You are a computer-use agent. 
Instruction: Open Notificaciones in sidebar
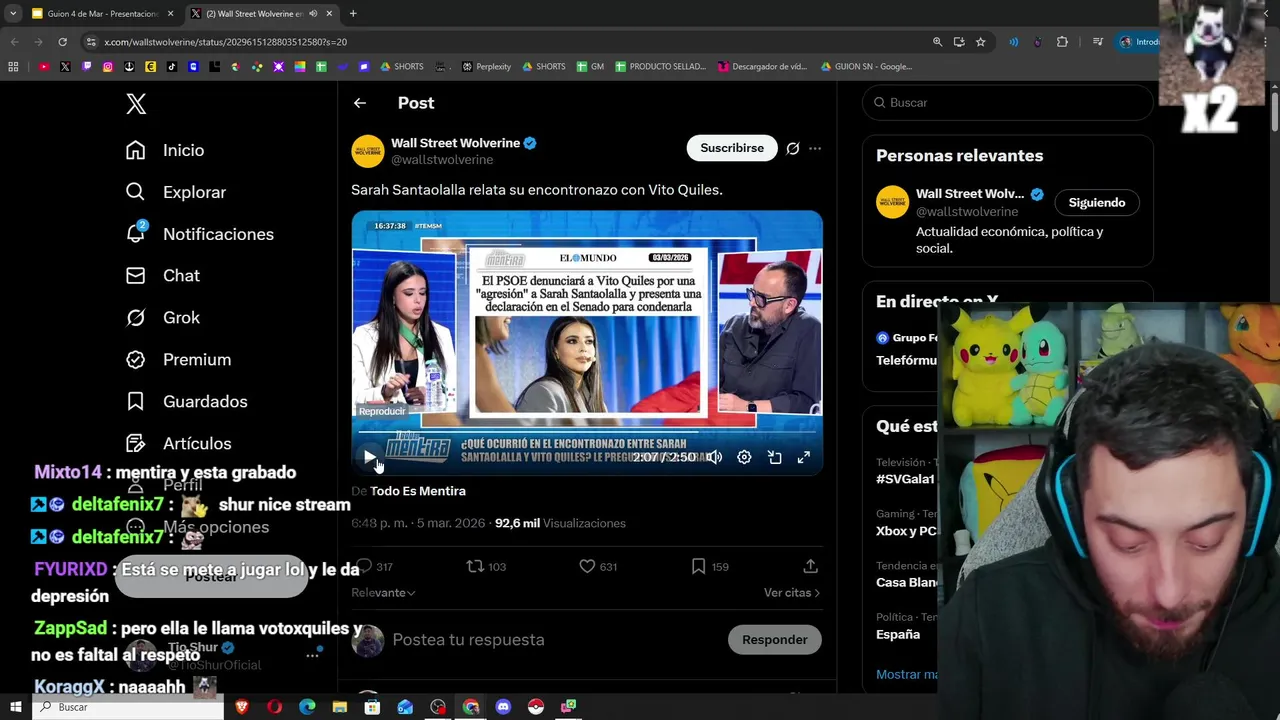click(200, 234)
